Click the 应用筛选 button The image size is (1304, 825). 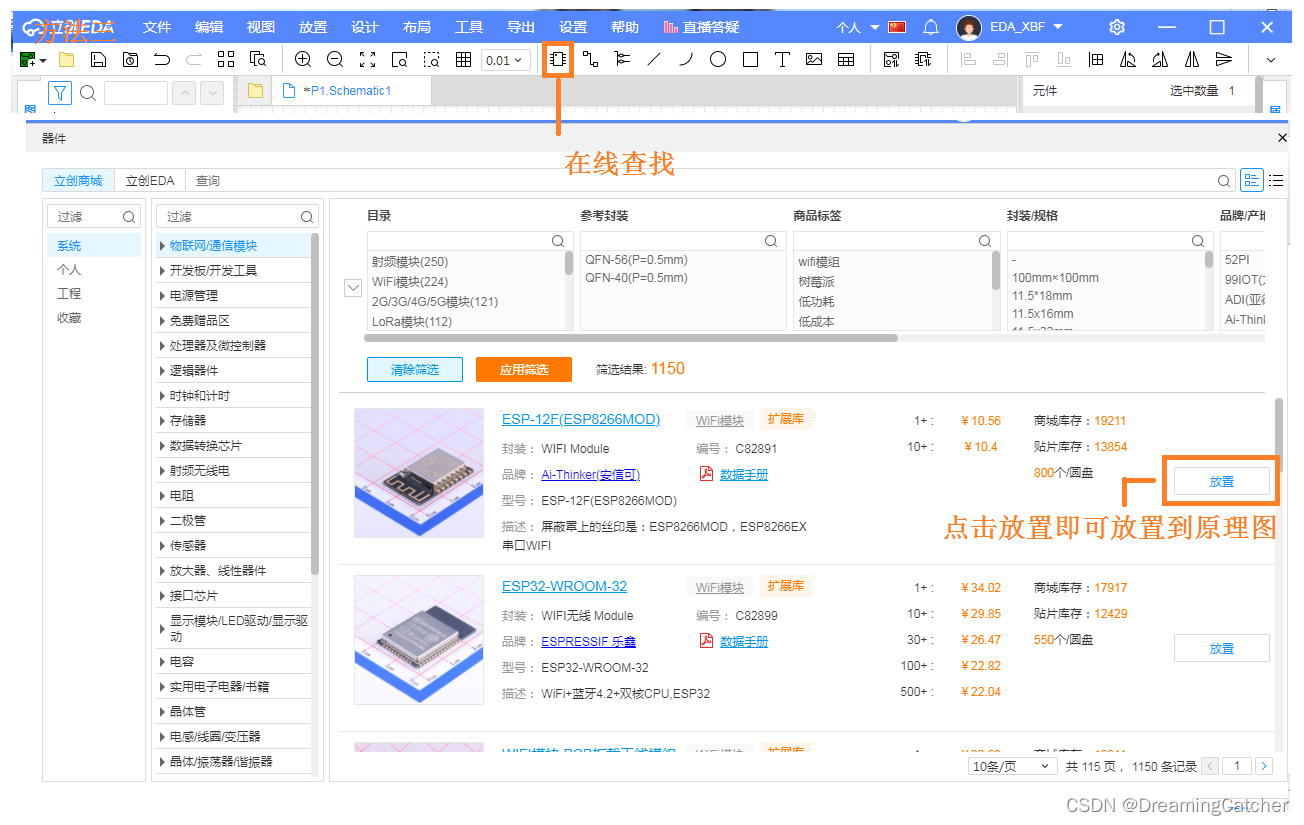point(524,369)
